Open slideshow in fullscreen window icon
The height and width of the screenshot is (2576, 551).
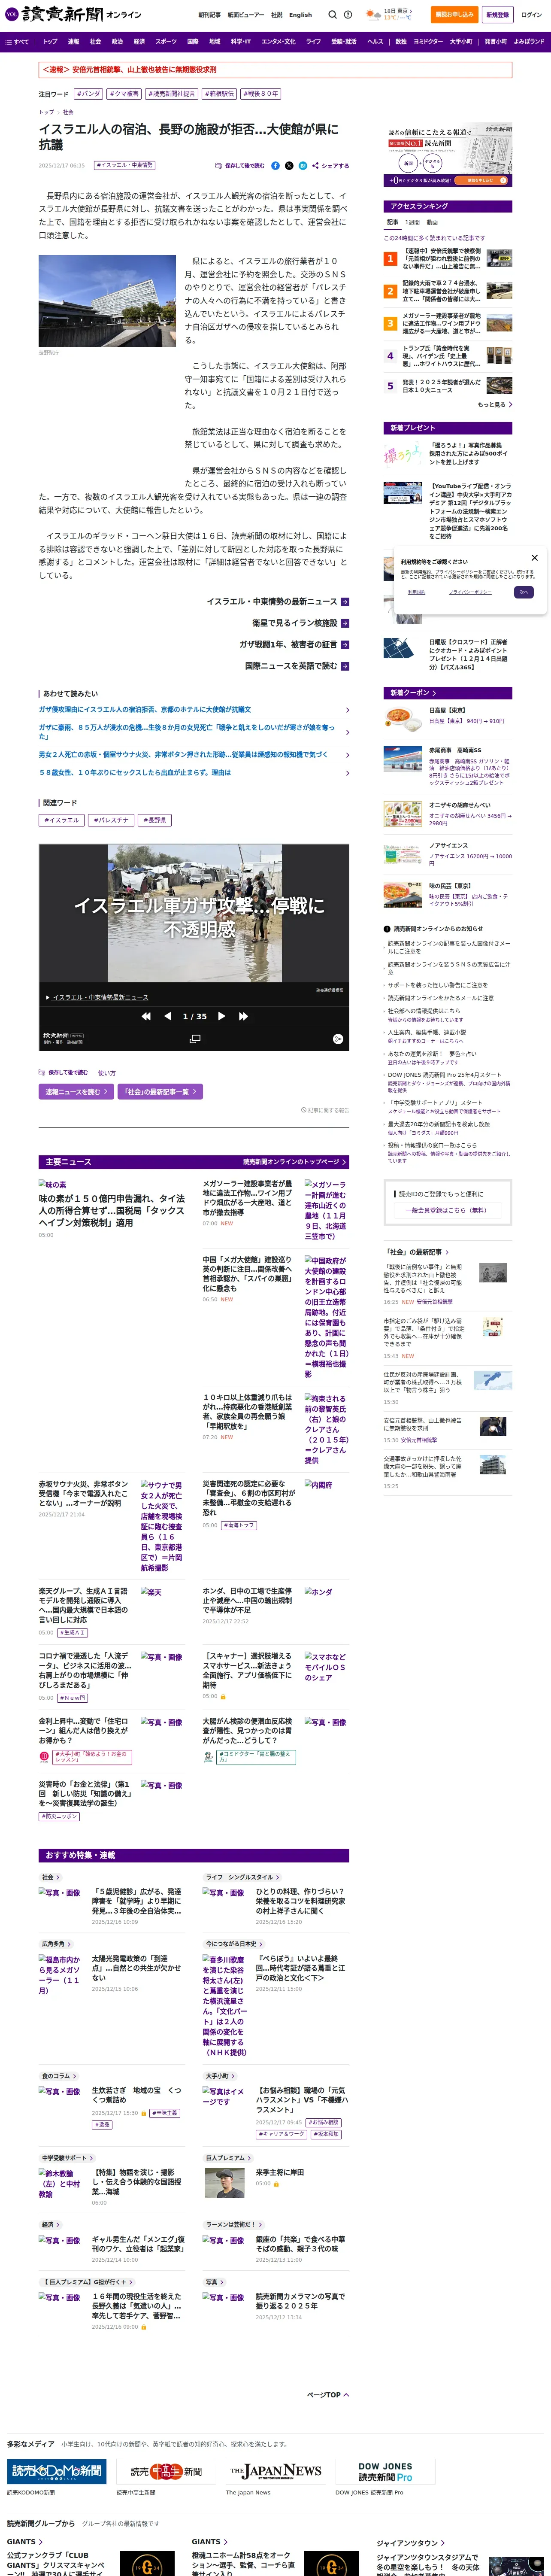[x=195, y=1039]
